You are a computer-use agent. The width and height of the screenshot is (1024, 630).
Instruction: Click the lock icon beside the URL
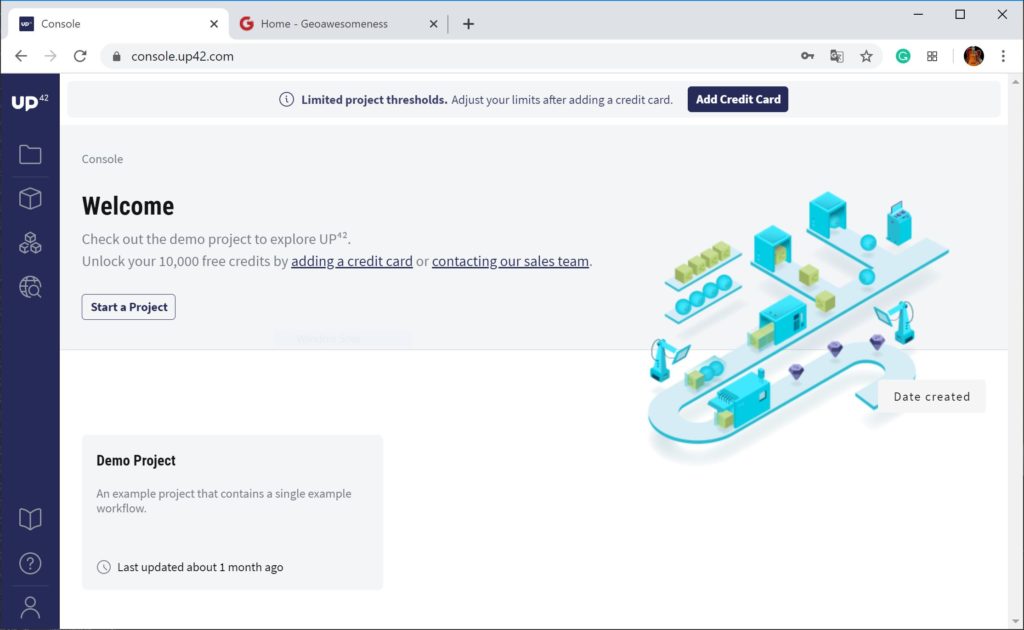tap(116, 56)
